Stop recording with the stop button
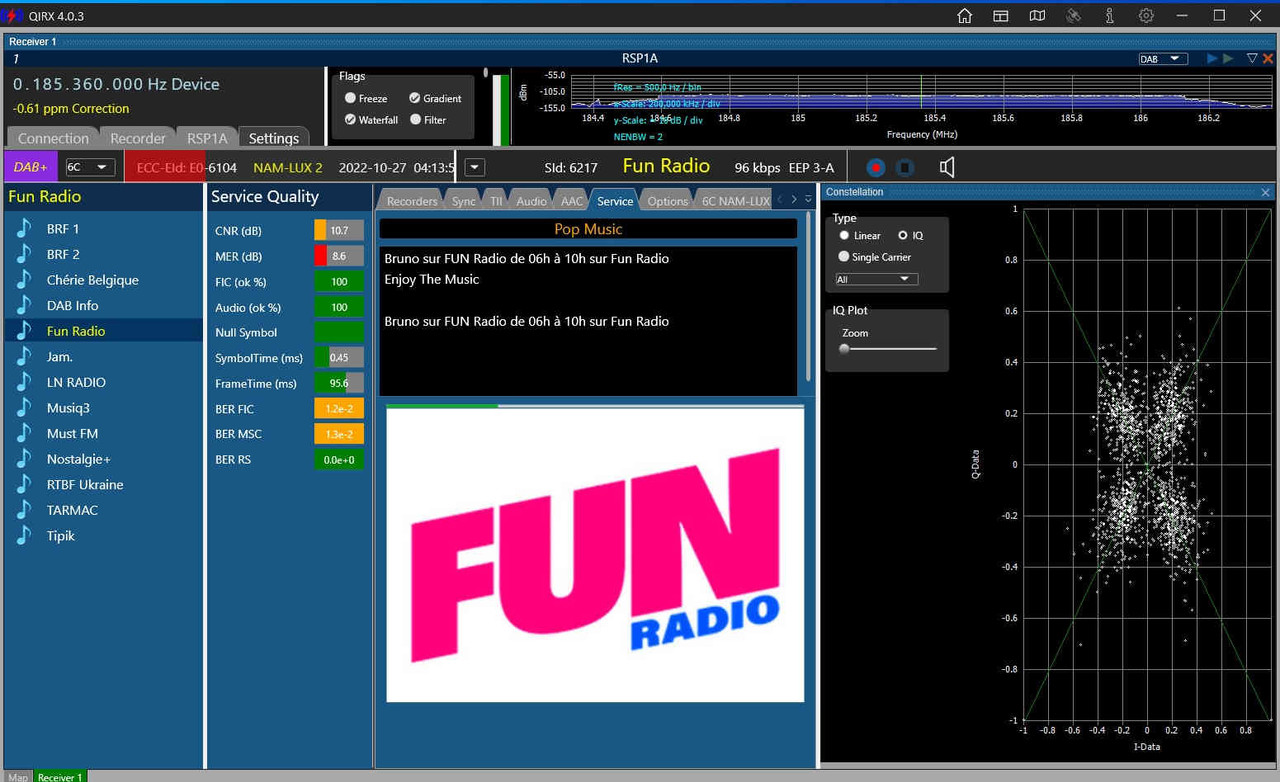1280x782 pixels. 904,167
